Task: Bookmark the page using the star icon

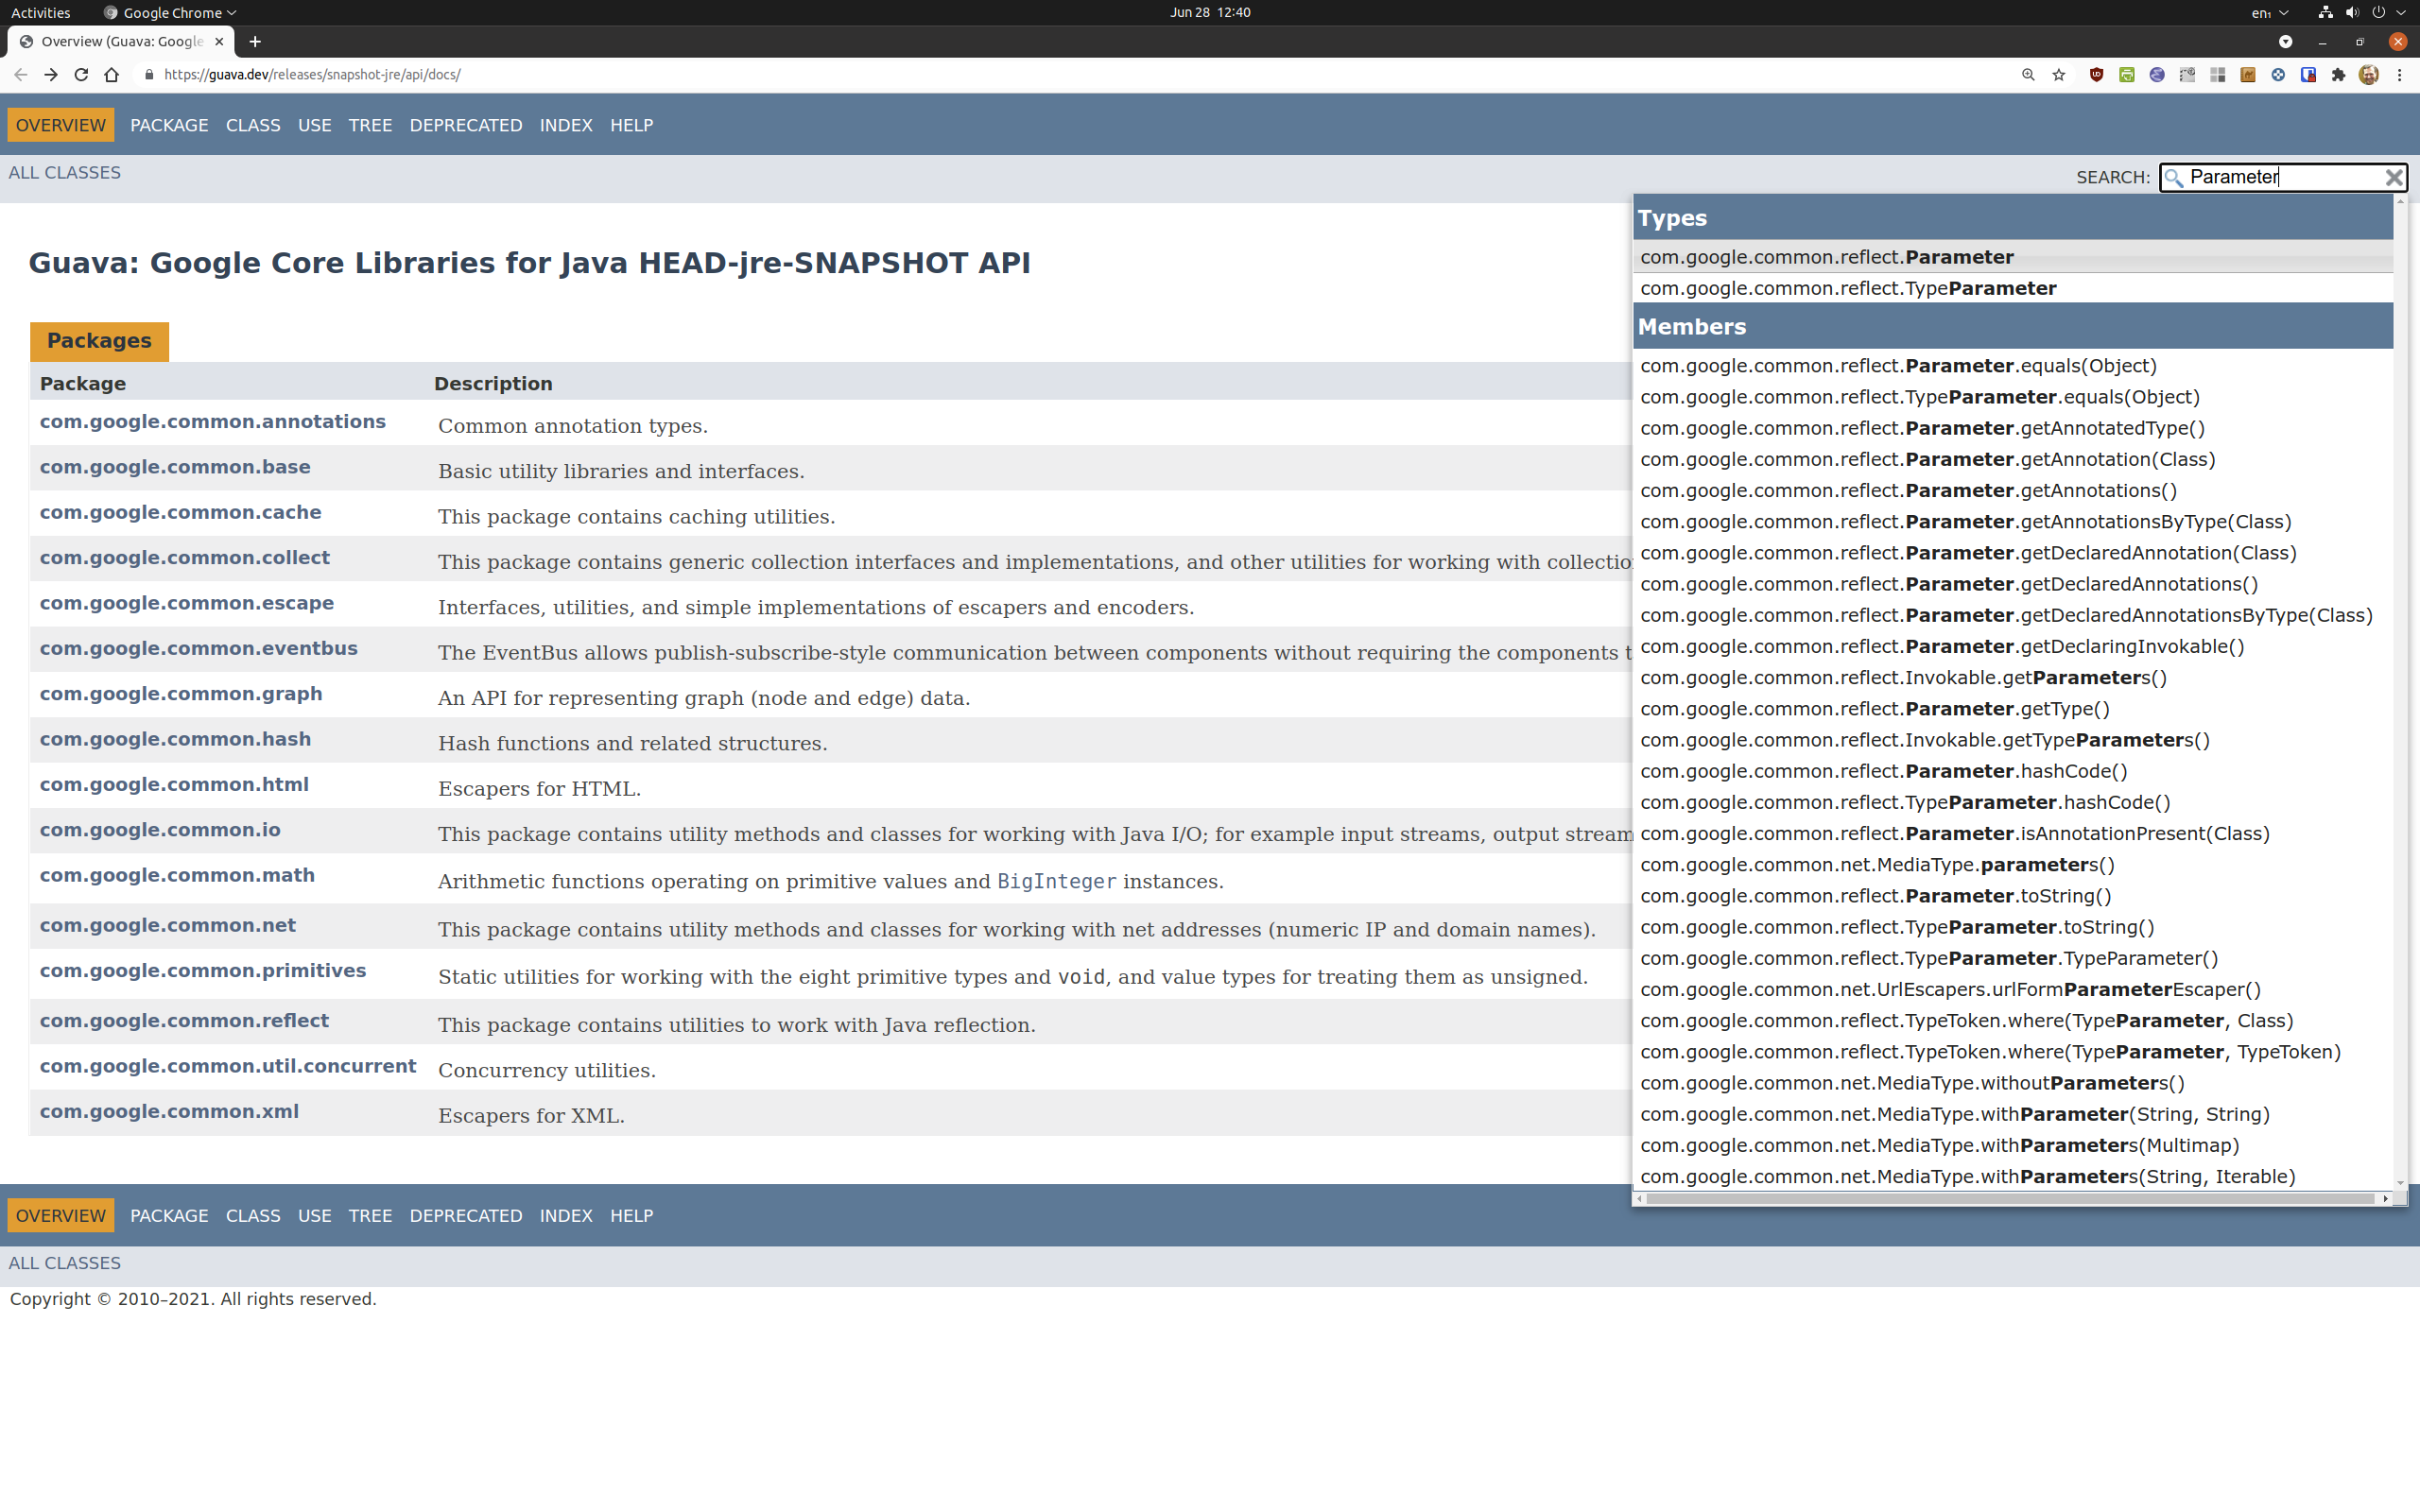Action: (2058, 74)
